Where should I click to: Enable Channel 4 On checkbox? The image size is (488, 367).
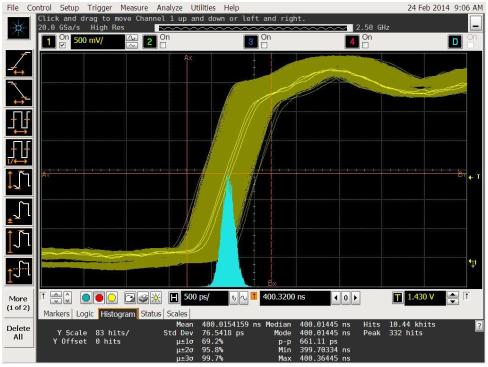point(365,45)
